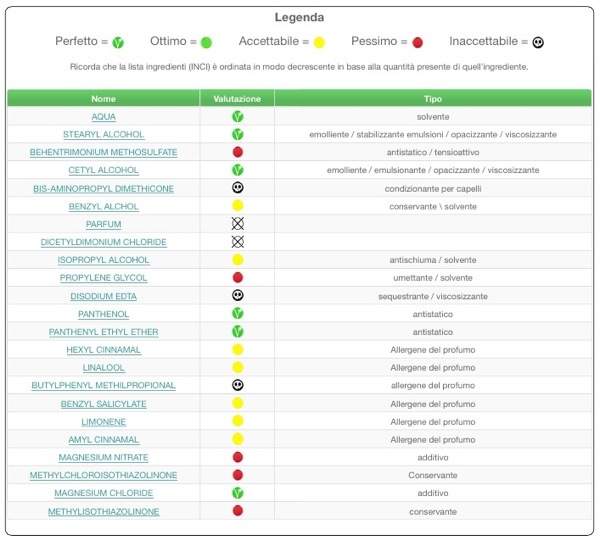Click the green rating icon for MAGNESIUM CHLORIDE
This screenshot has height=541, width=600.
[238, 494]
